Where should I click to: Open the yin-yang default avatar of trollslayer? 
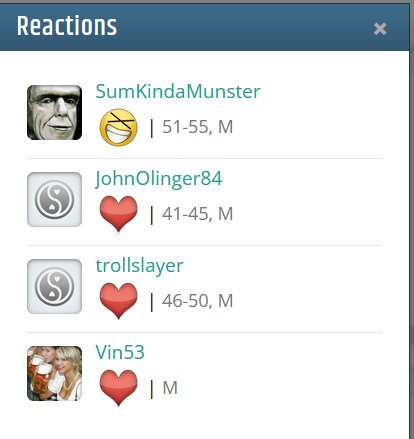click(x=54, y=286)
